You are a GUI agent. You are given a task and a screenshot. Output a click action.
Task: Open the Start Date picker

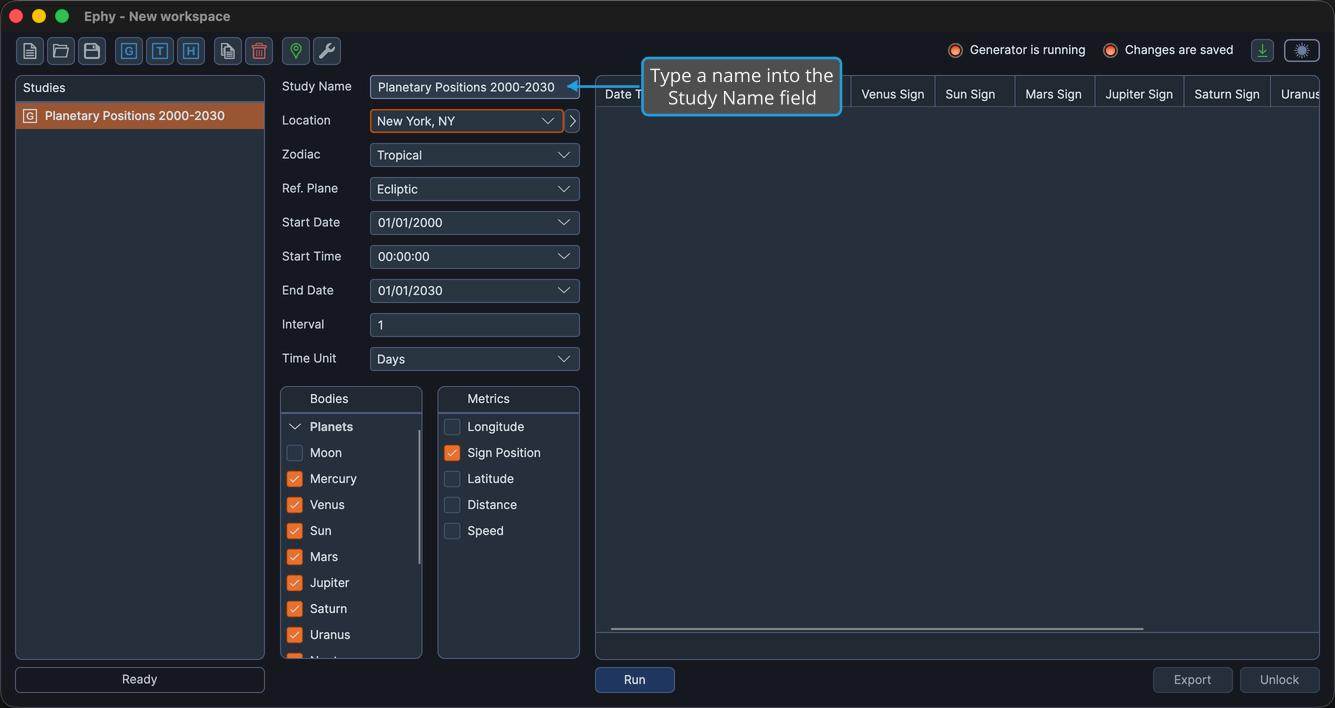[474, 223]
